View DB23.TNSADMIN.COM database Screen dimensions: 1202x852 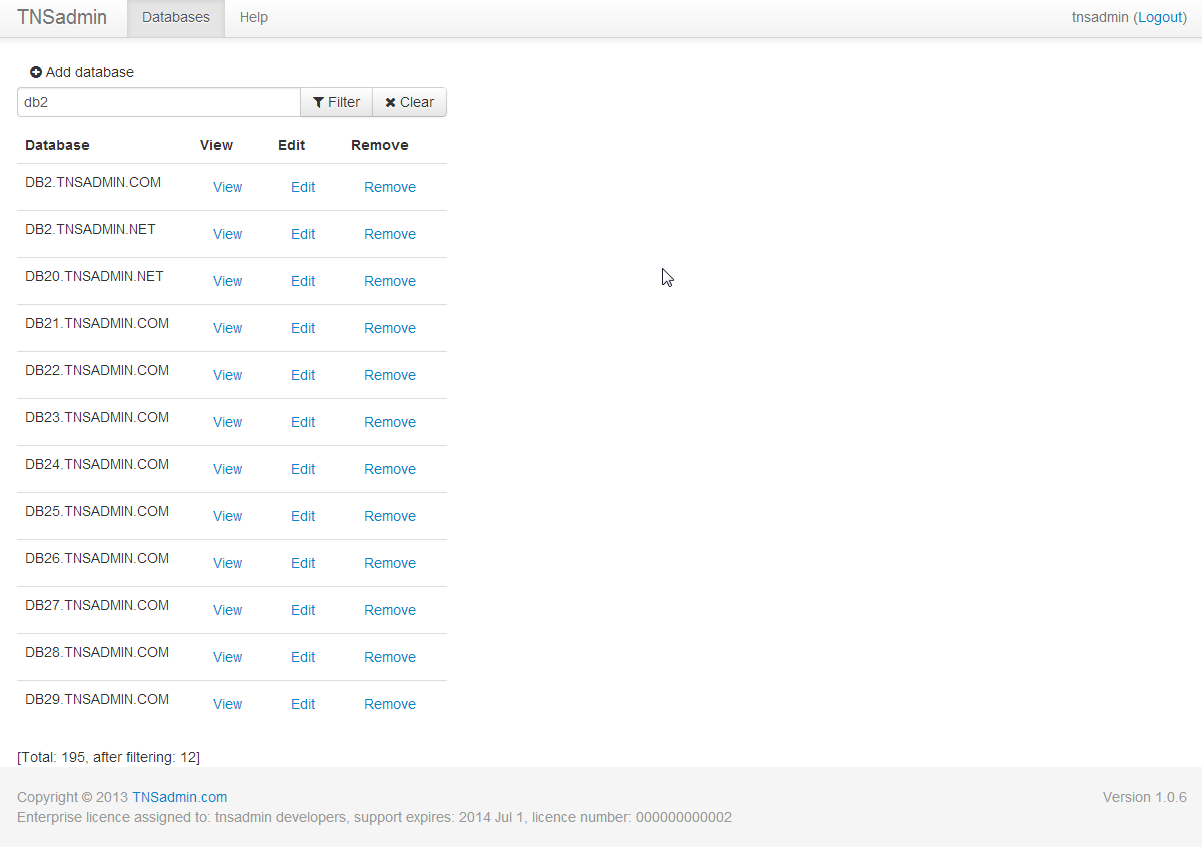click(228, 422)
